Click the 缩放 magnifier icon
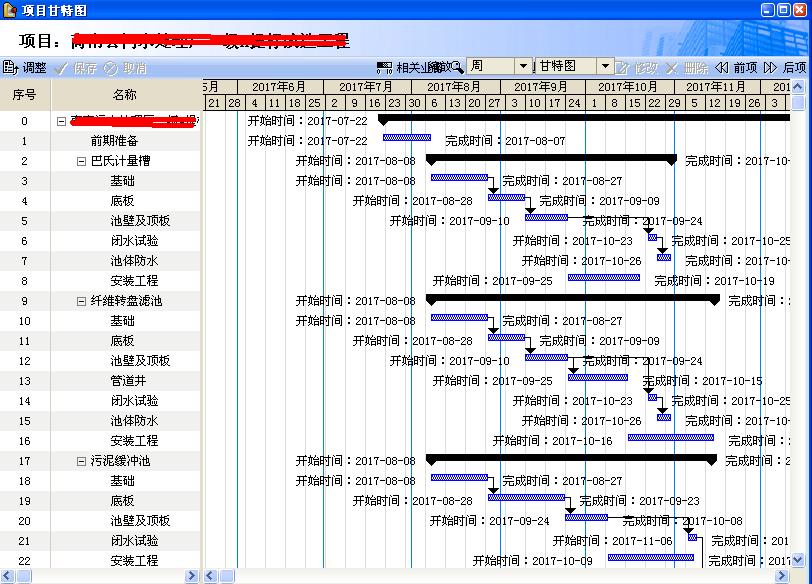The width and height of the screenshot is (812, 584). 457,67
